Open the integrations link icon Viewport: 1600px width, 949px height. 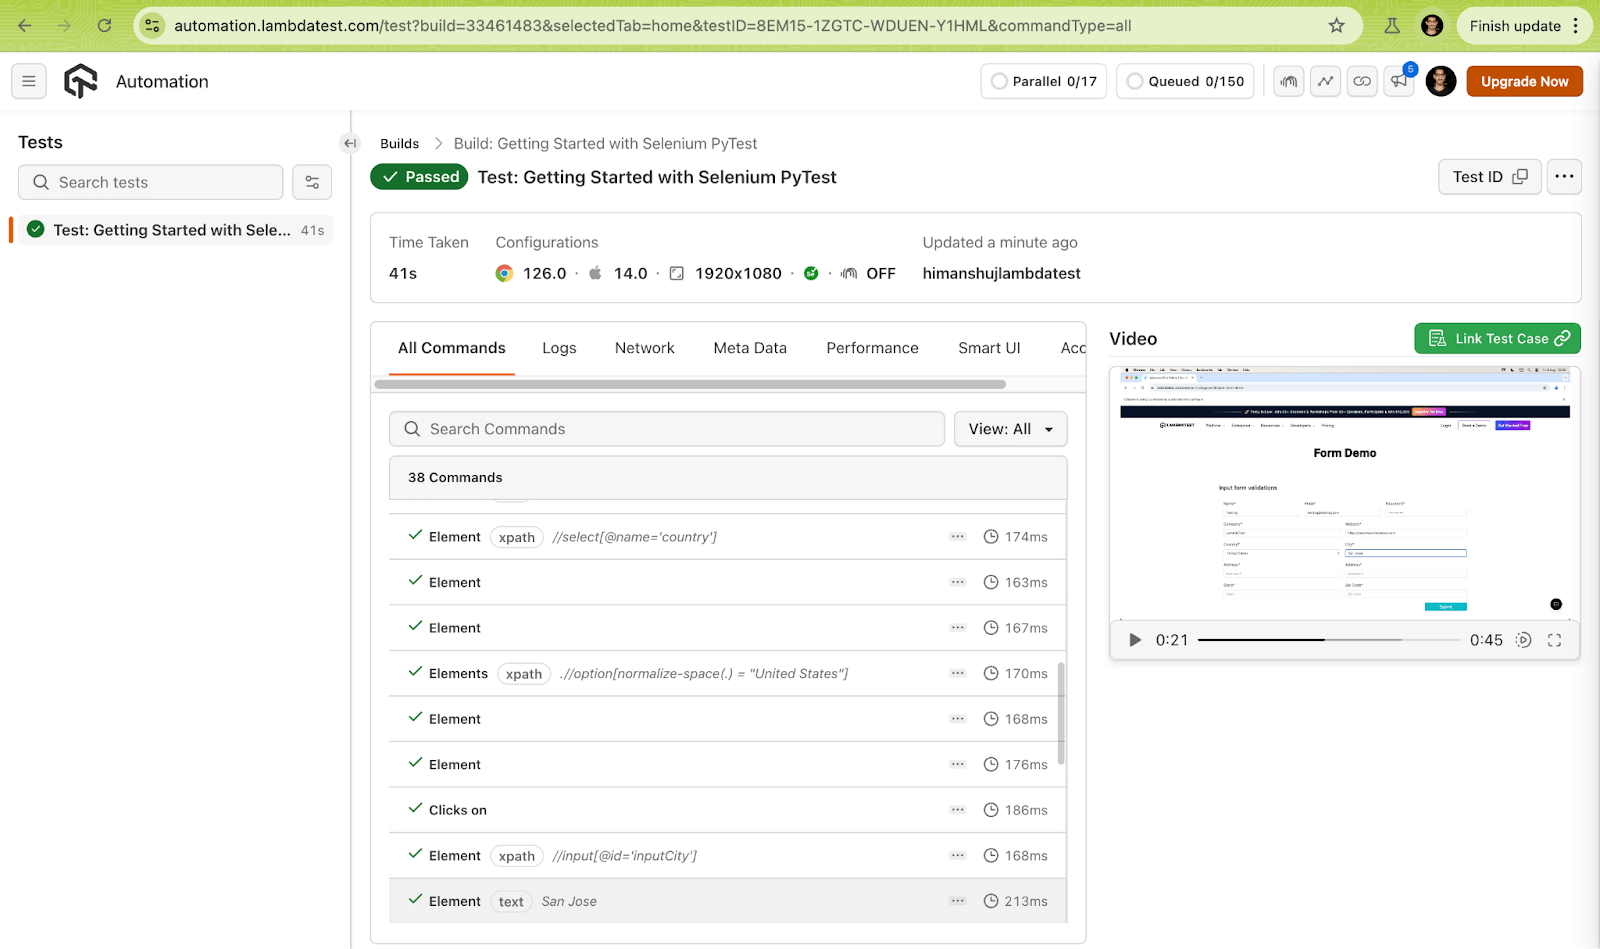(1361, 81)
